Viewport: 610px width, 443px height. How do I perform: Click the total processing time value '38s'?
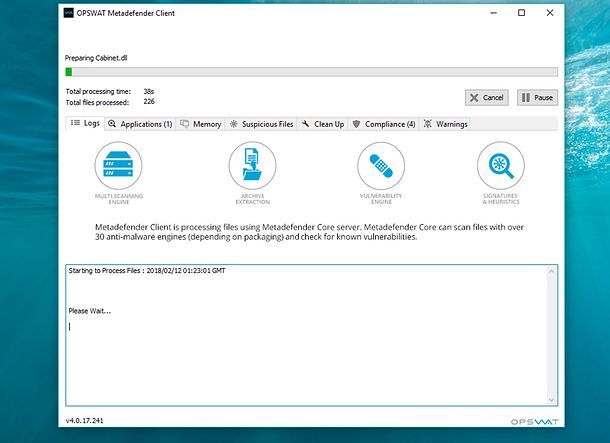[x=149, y=91]
